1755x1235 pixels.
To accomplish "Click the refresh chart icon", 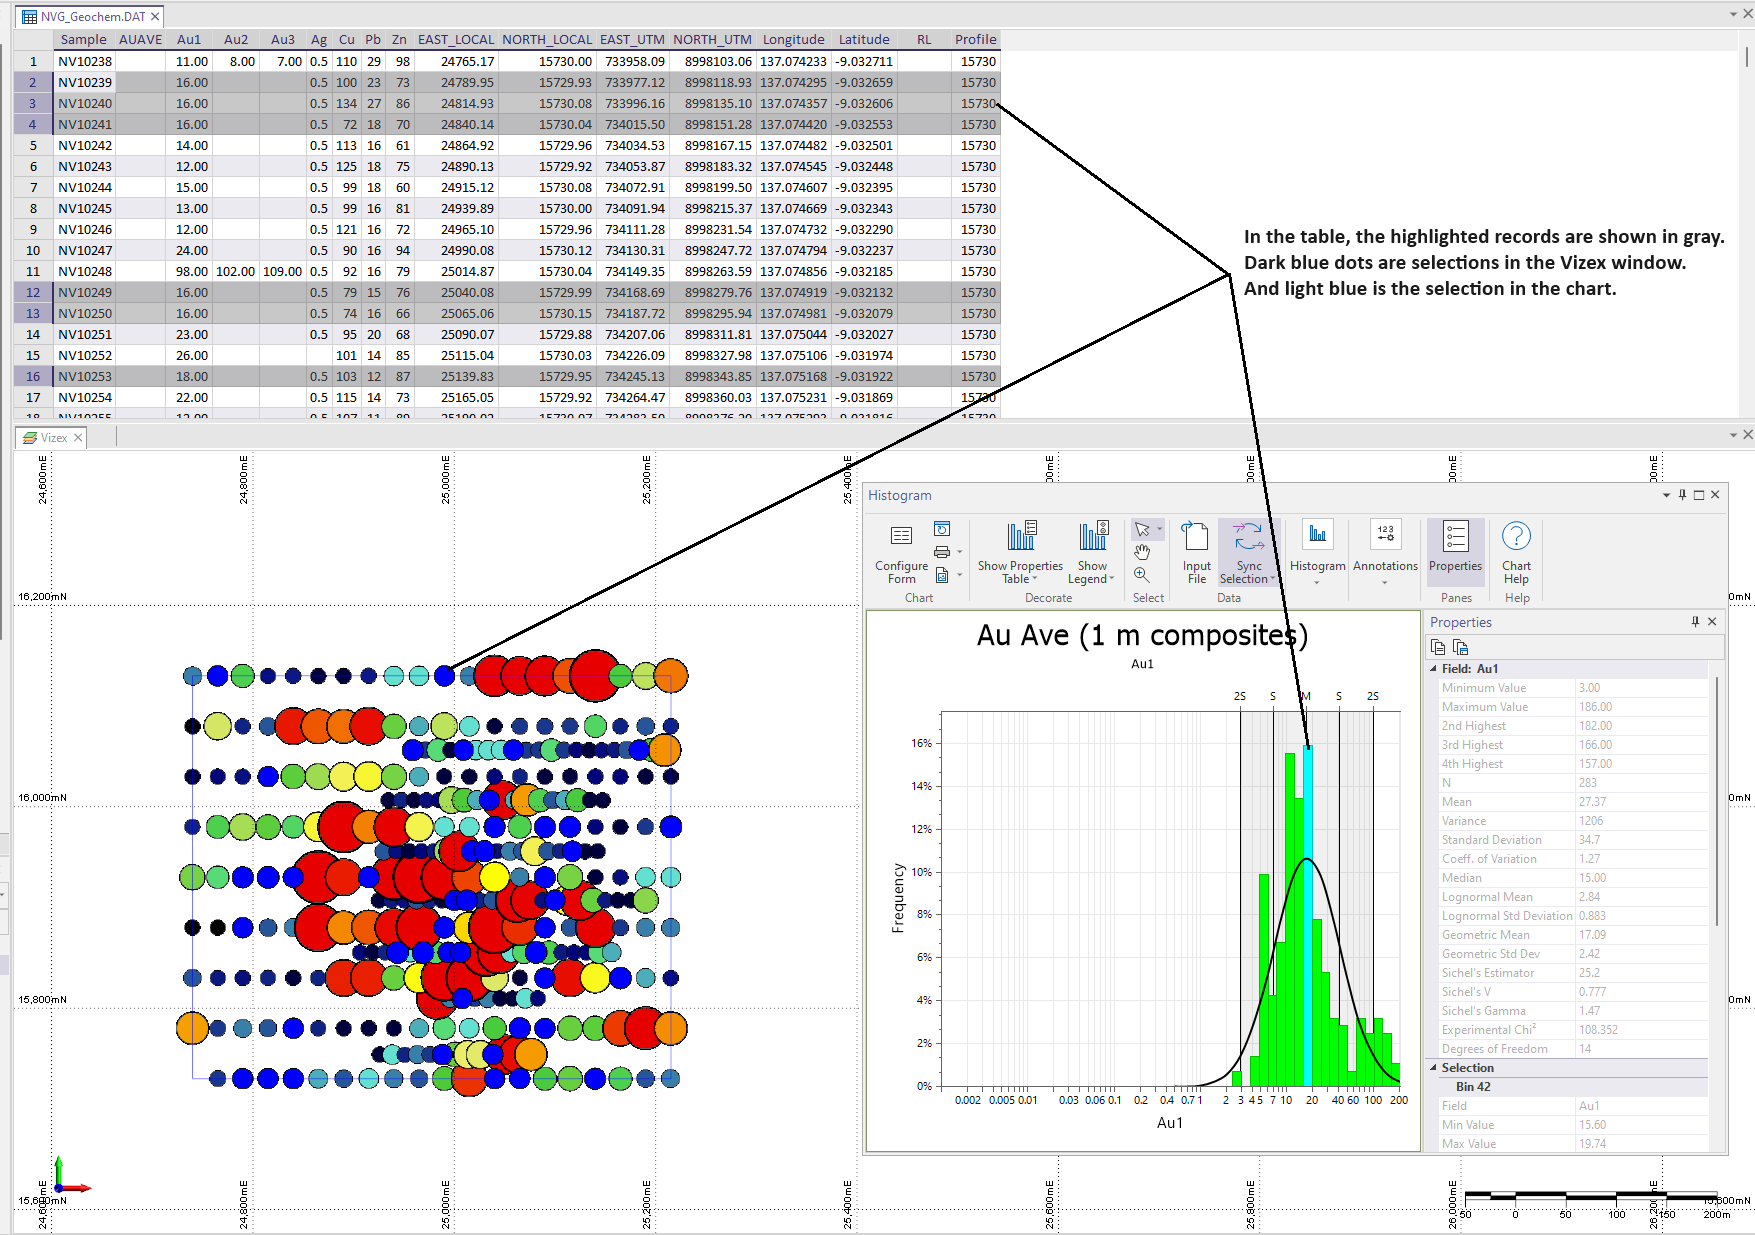I will [x=941, y=529].
